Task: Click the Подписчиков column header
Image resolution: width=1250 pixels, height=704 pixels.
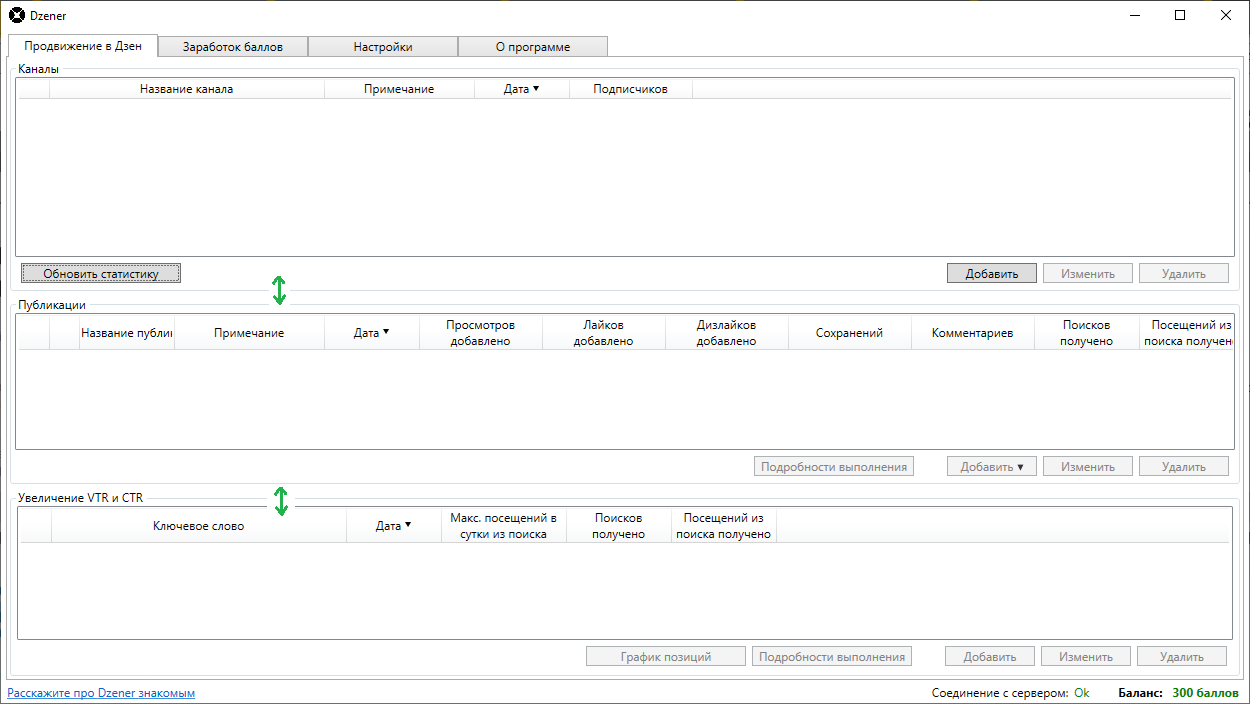Action: coord(630,89)
